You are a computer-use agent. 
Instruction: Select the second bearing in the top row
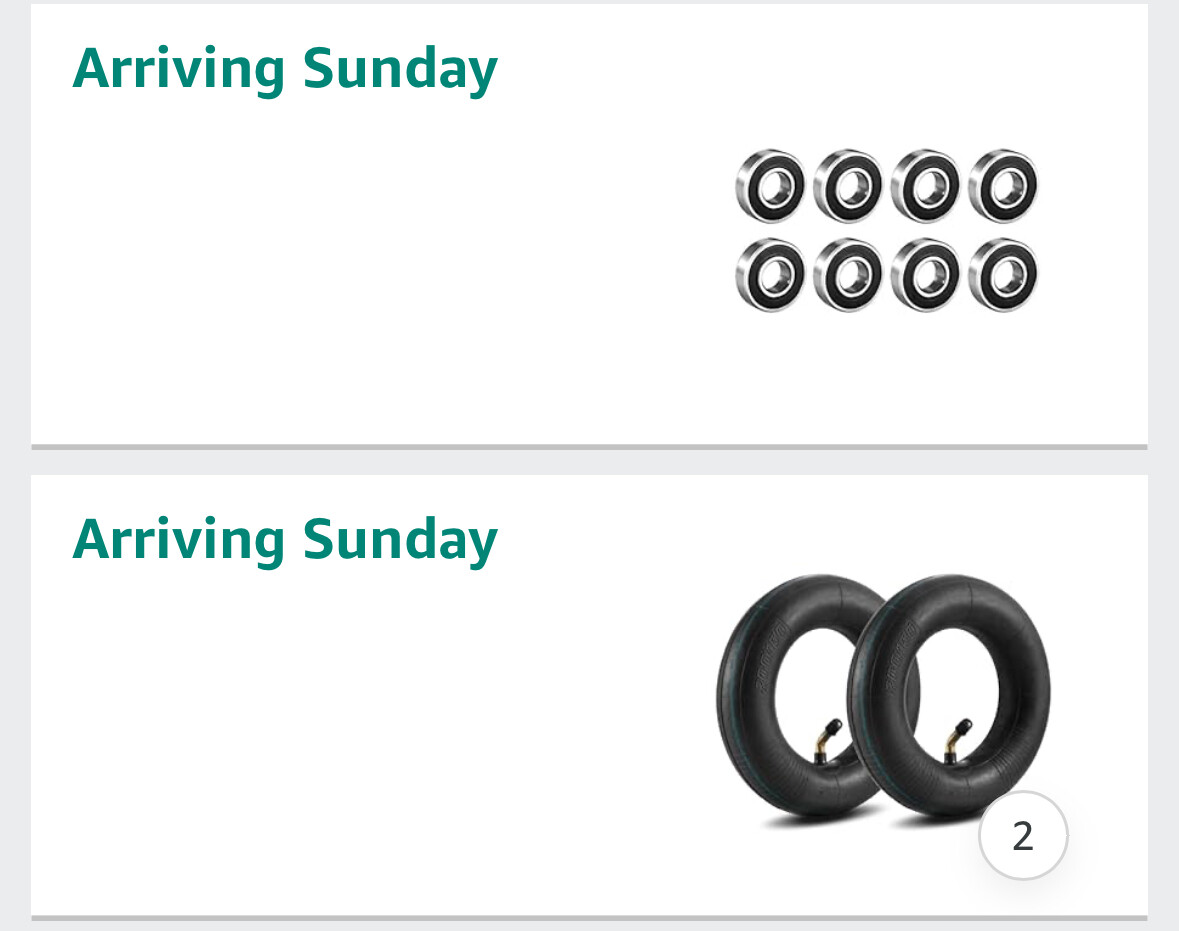848,186
